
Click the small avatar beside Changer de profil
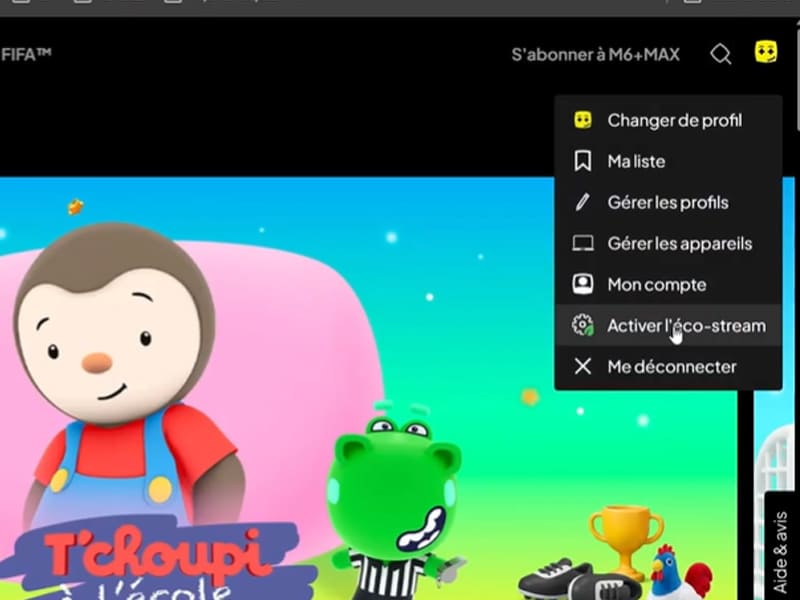[x=583, y=120]
